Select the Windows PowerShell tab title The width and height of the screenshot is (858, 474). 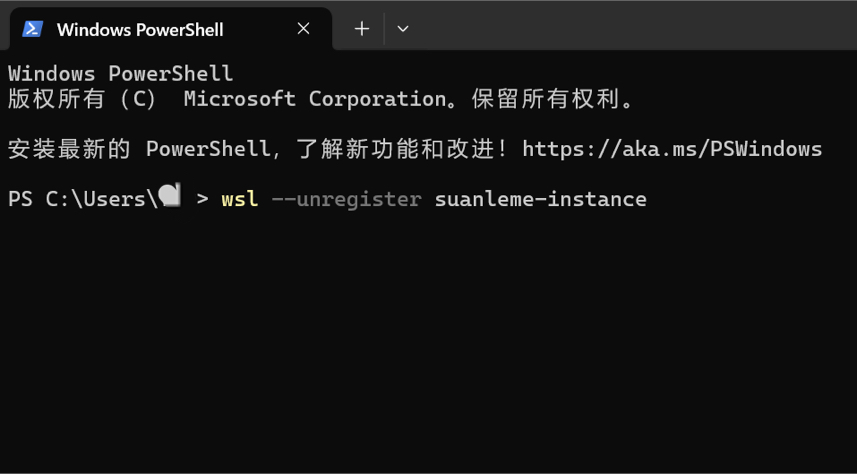coord(140,30)
